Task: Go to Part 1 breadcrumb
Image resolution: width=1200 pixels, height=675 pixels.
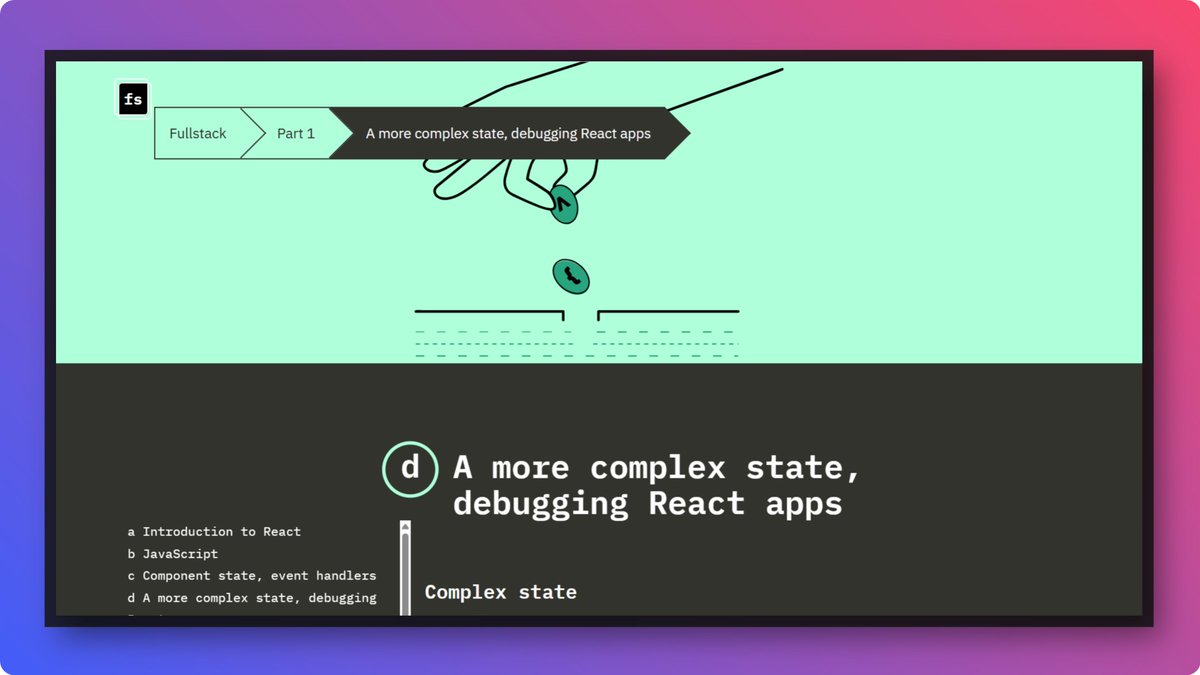Action: [295, 133]
